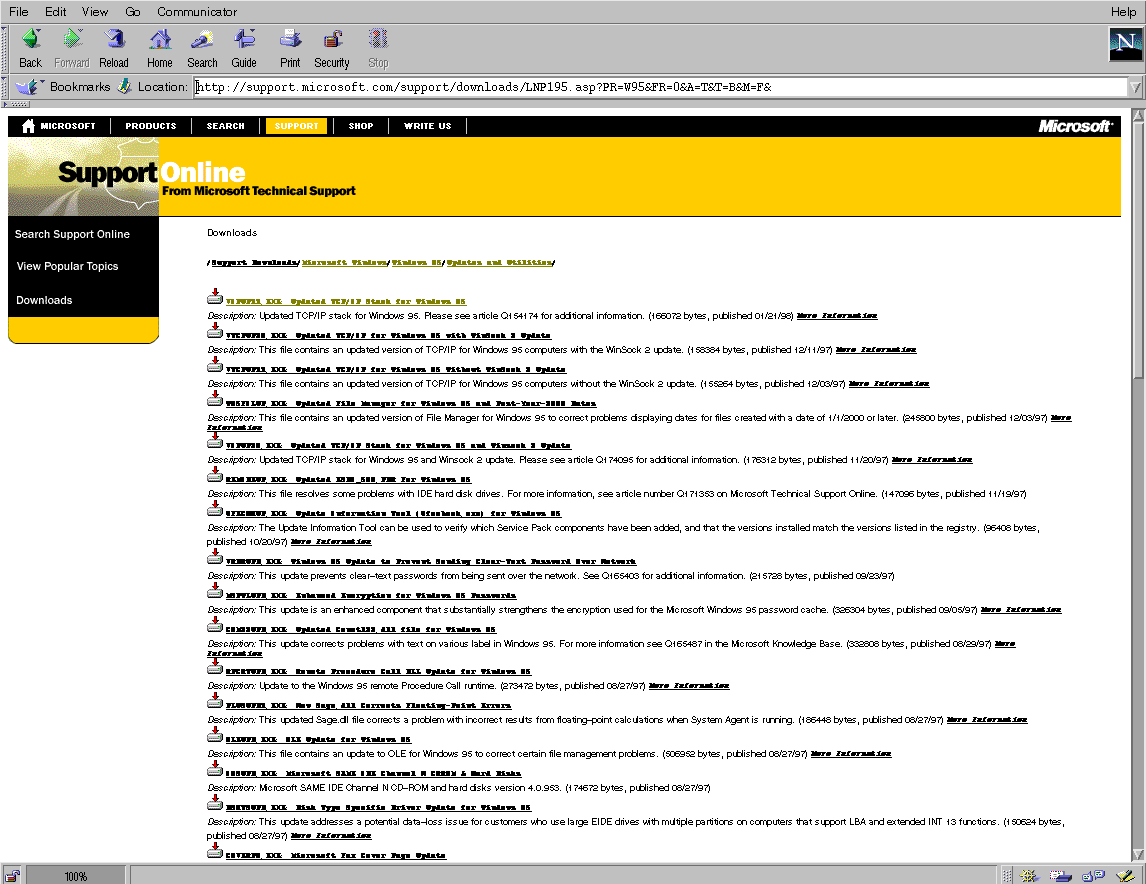Screen dimensions: 1146x884
Task: Expand the Location URL history dropdown
Action: [1135, 87]
